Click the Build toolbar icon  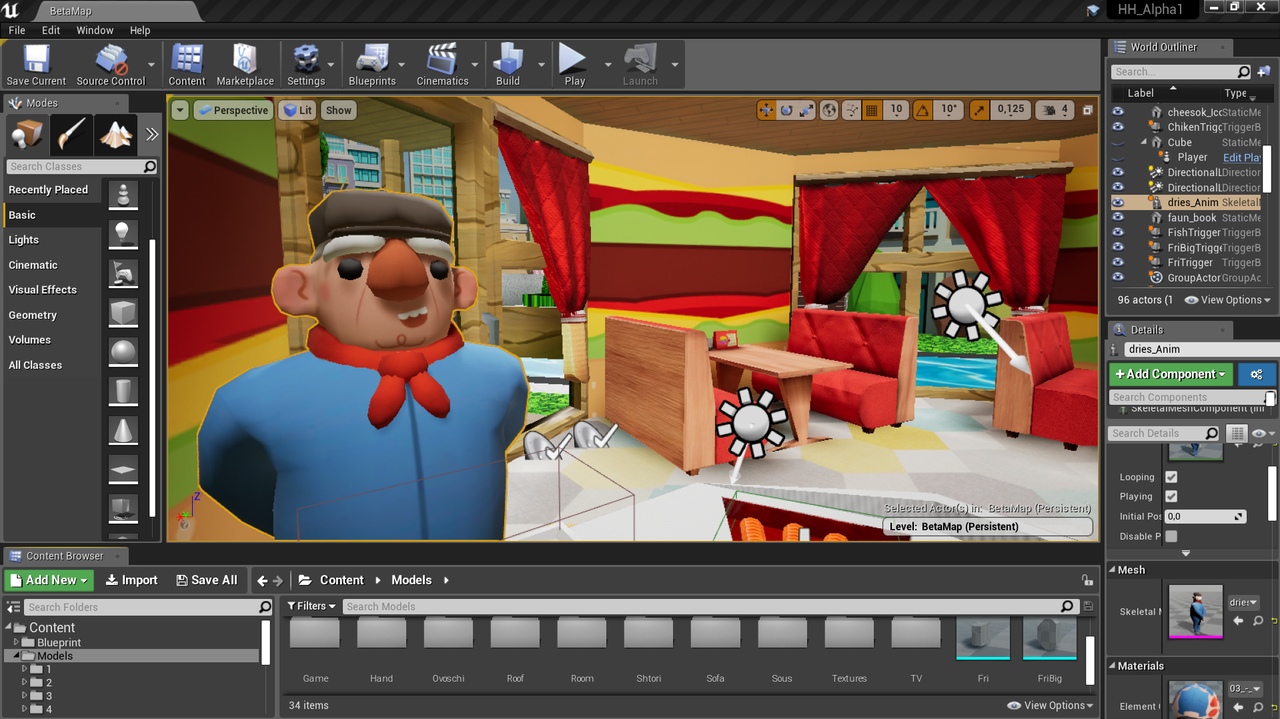click(x=508, y=65)
